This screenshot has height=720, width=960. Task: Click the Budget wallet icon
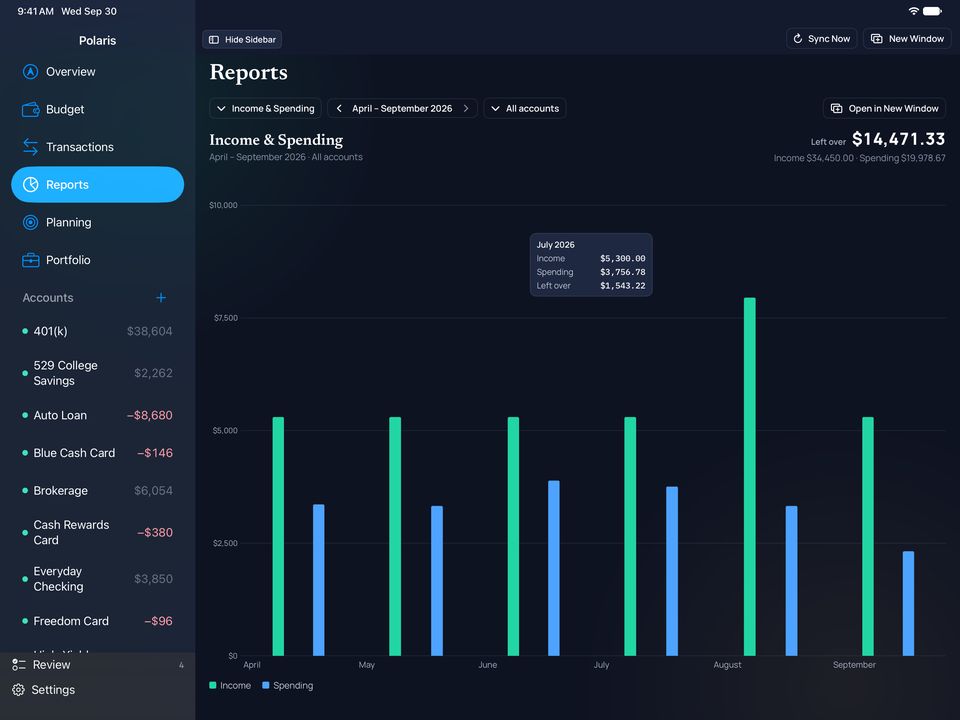tap(31, 110)
